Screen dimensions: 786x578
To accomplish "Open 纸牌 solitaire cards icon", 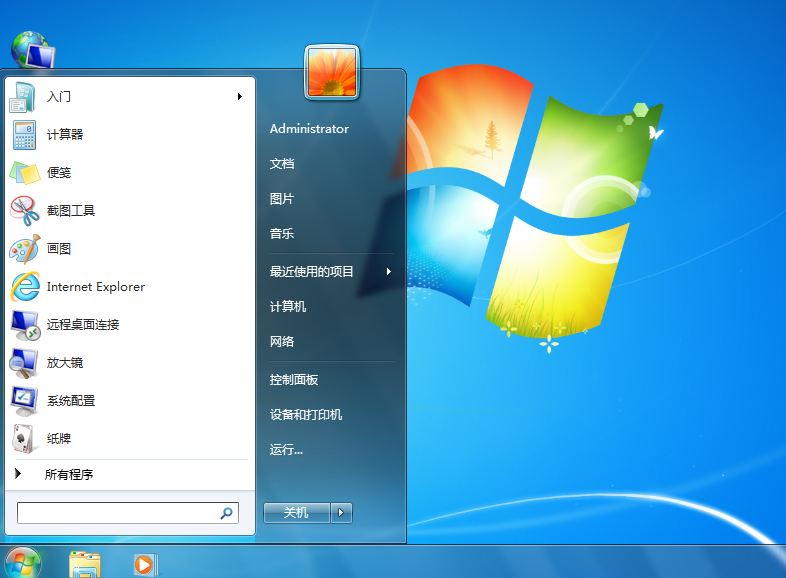I will coord(25,438).
